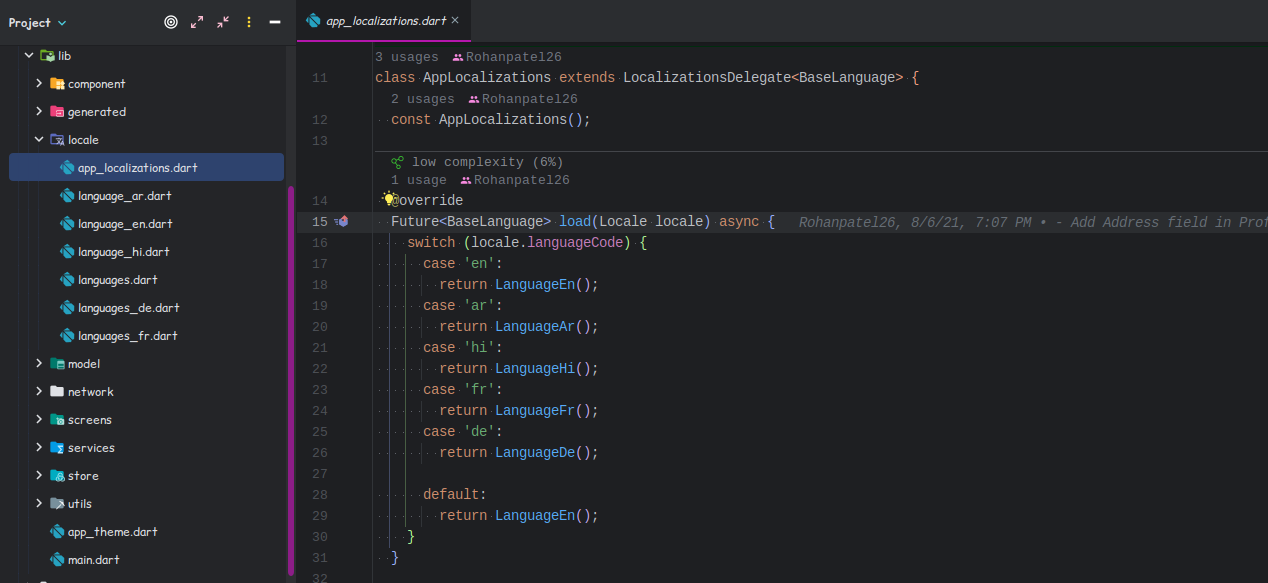The height and width of the screenshot is (583, 1268).
Task: Click the complexity graph icon
Action: [x=397, y=162]
